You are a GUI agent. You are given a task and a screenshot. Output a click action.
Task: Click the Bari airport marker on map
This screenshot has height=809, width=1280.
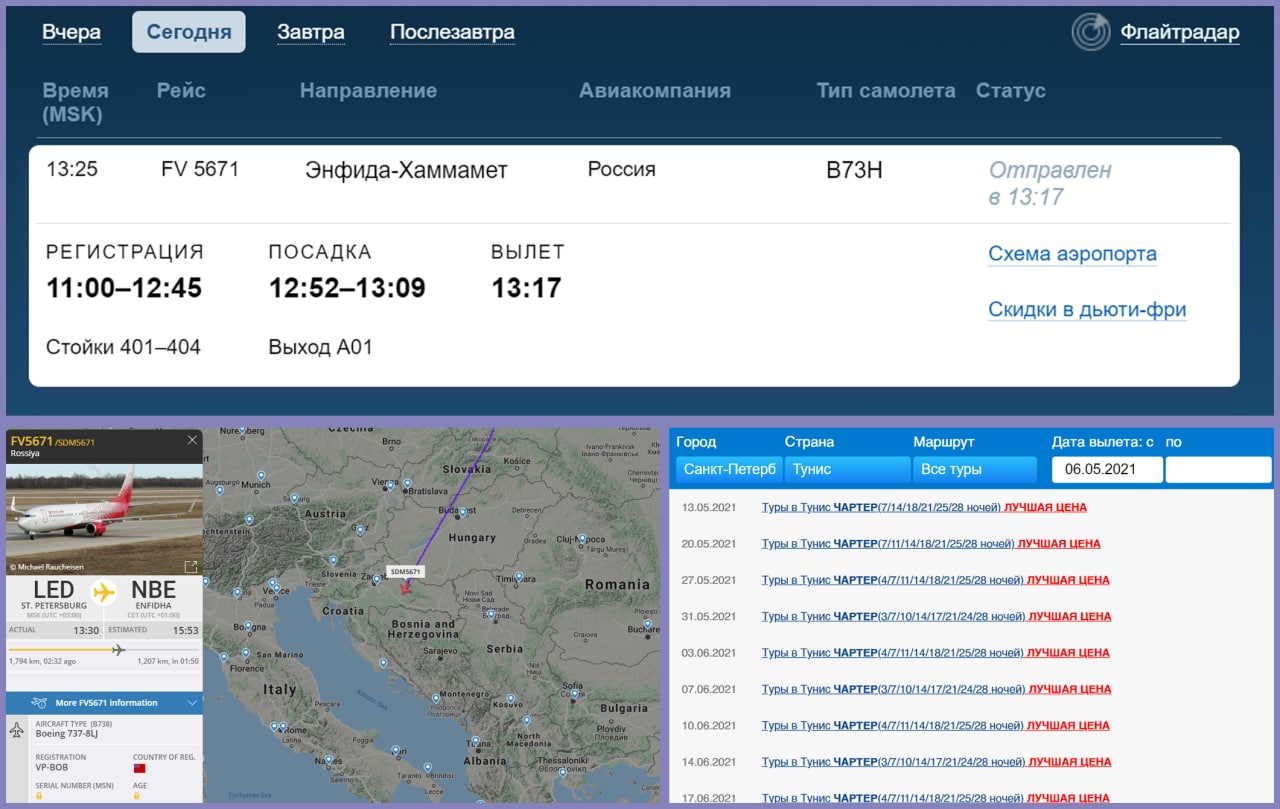pos(395,749)
